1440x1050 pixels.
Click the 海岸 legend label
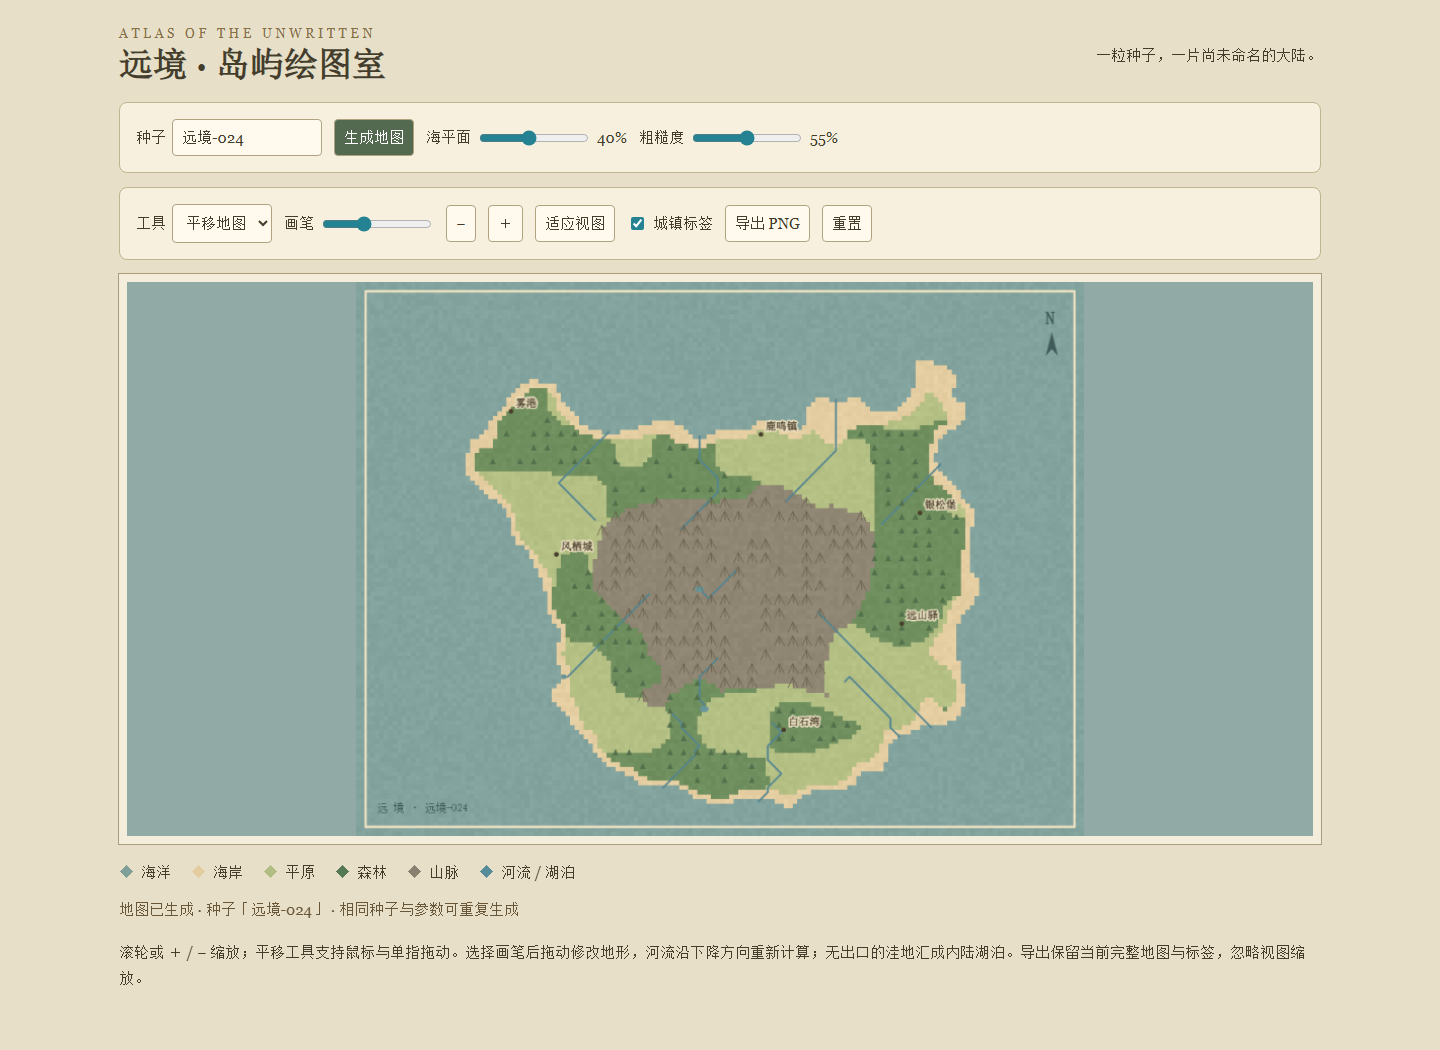click(x=228, y=872)
